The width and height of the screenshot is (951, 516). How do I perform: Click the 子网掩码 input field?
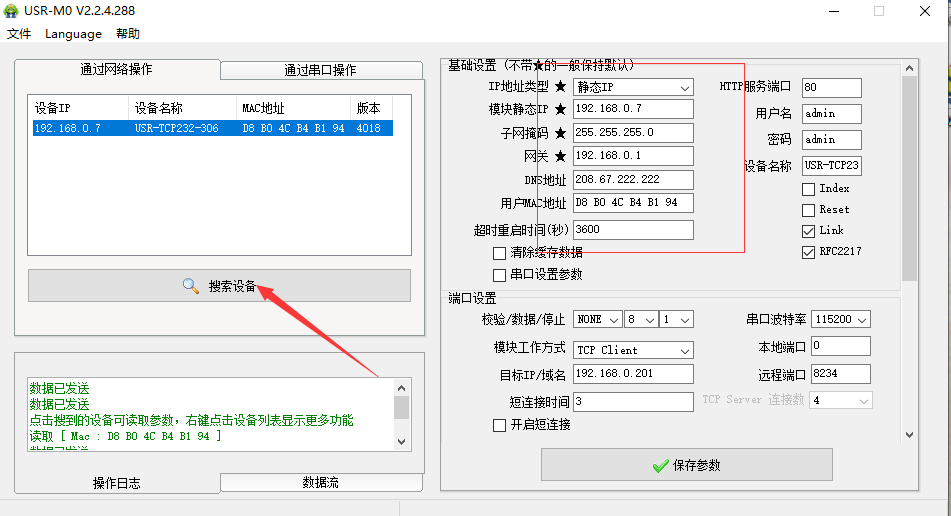point(633,133)
